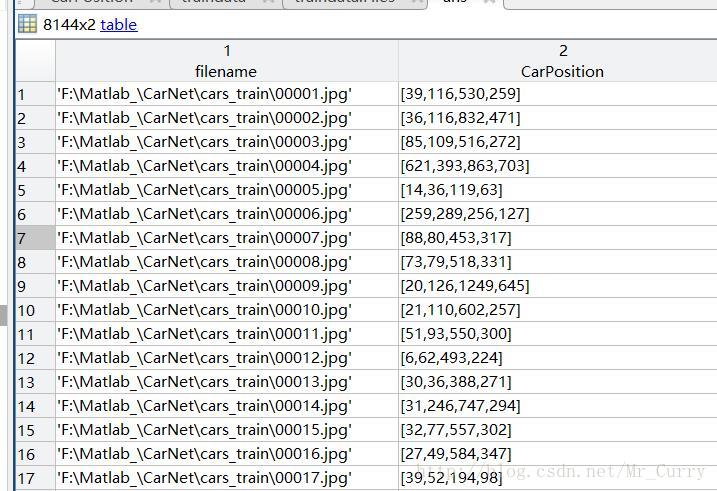The height and width of the screenshot is (491, 717).
Task: Select the filename column header
Action: (227, 61)
